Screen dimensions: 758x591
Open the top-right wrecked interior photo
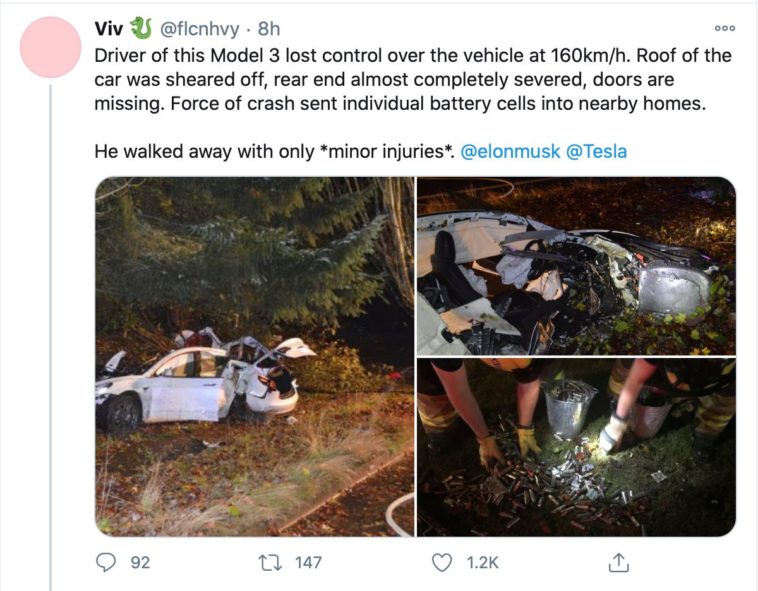(x=575, y=265)
